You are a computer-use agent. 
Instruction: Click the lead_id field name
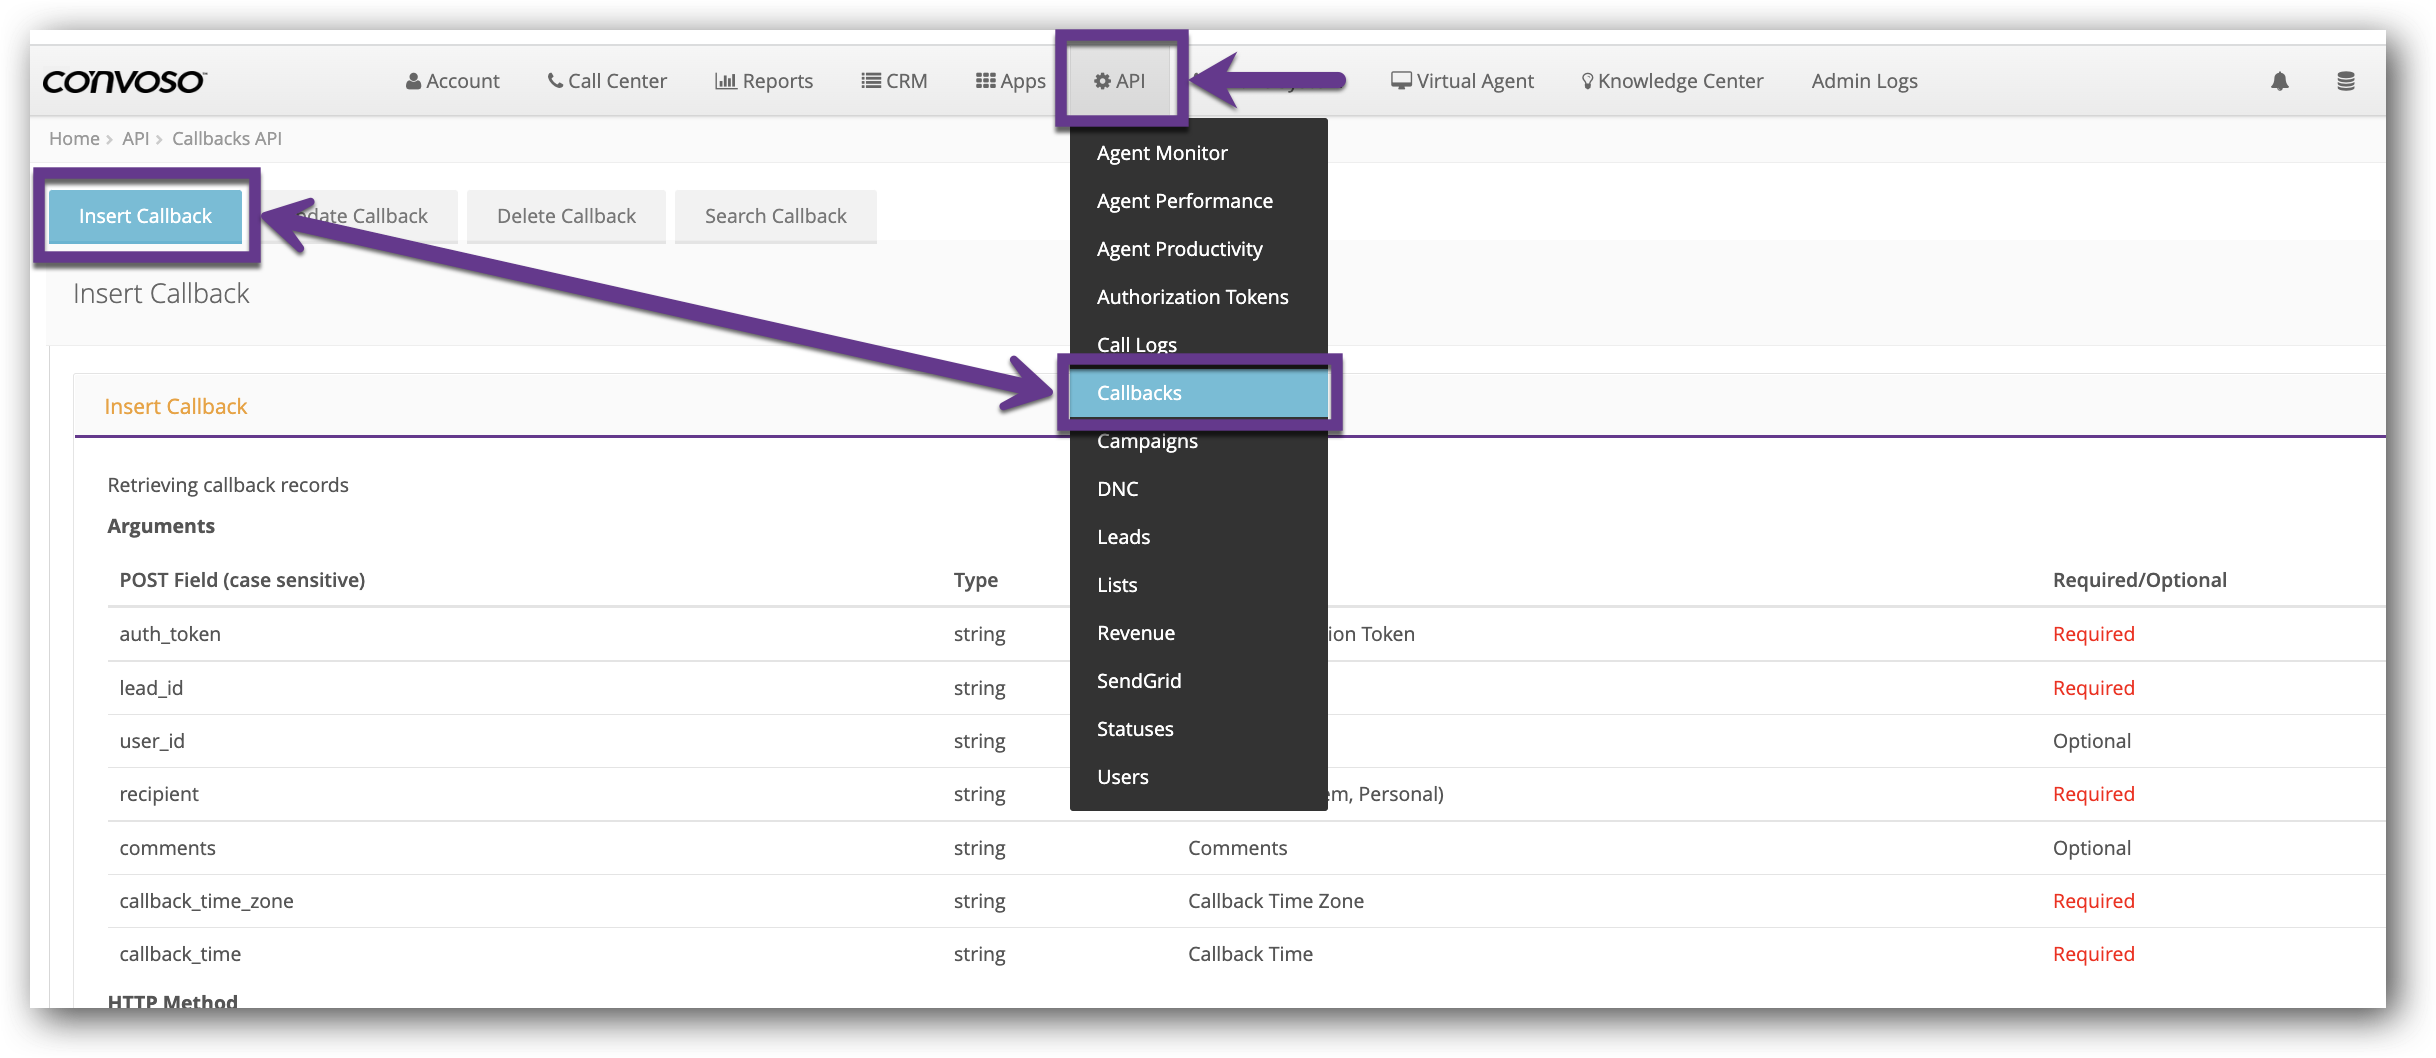coord(151,688)
